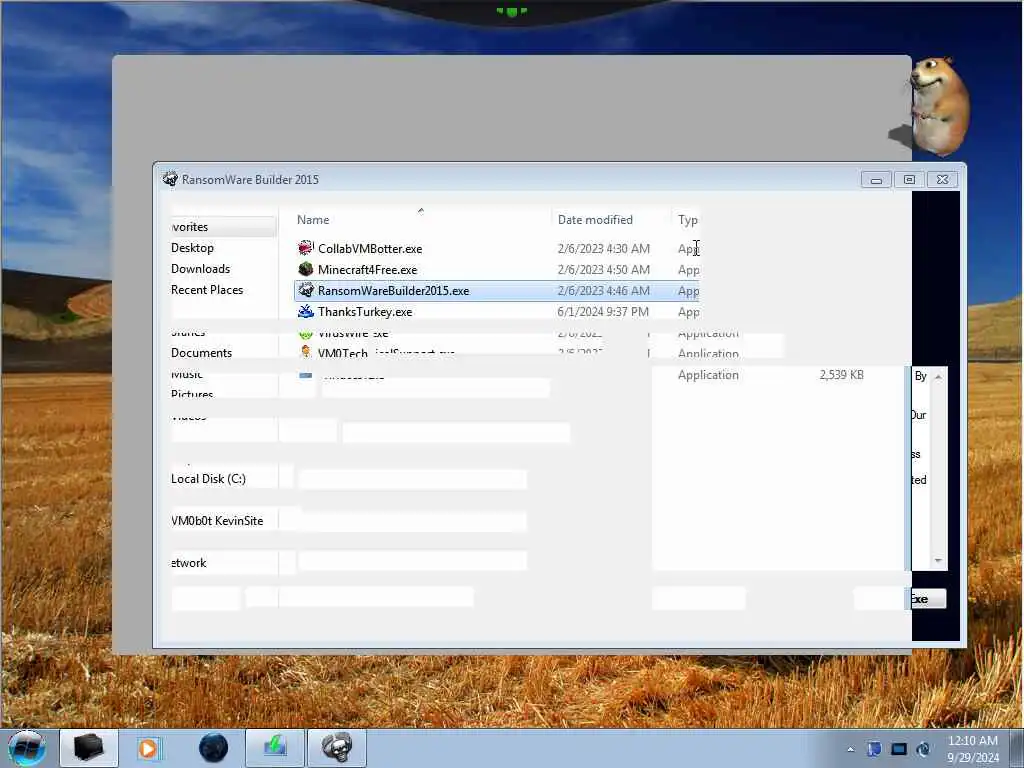Click the monitor display tray icon
1024x768 pixels.
[899, 749]
